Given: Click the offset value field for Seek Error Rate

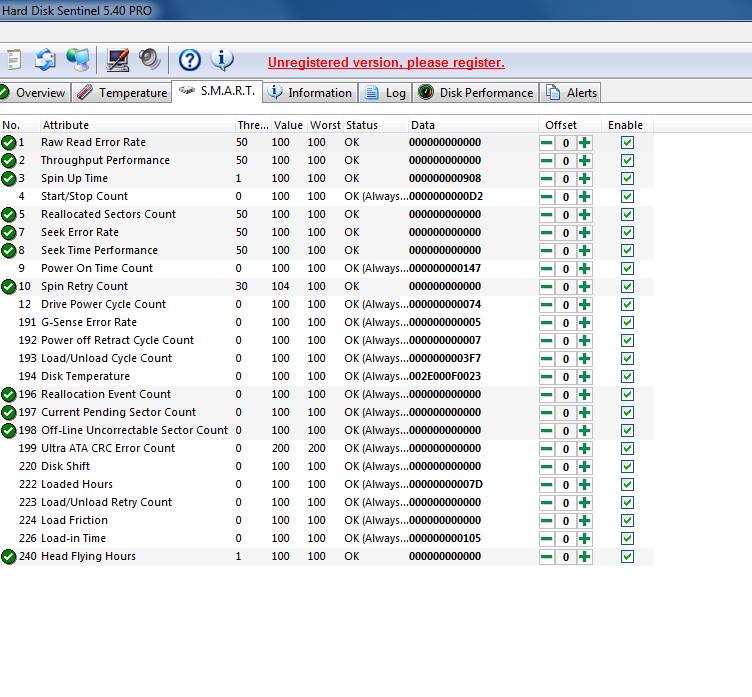Looking at the screenshot, I should point(565,233).
